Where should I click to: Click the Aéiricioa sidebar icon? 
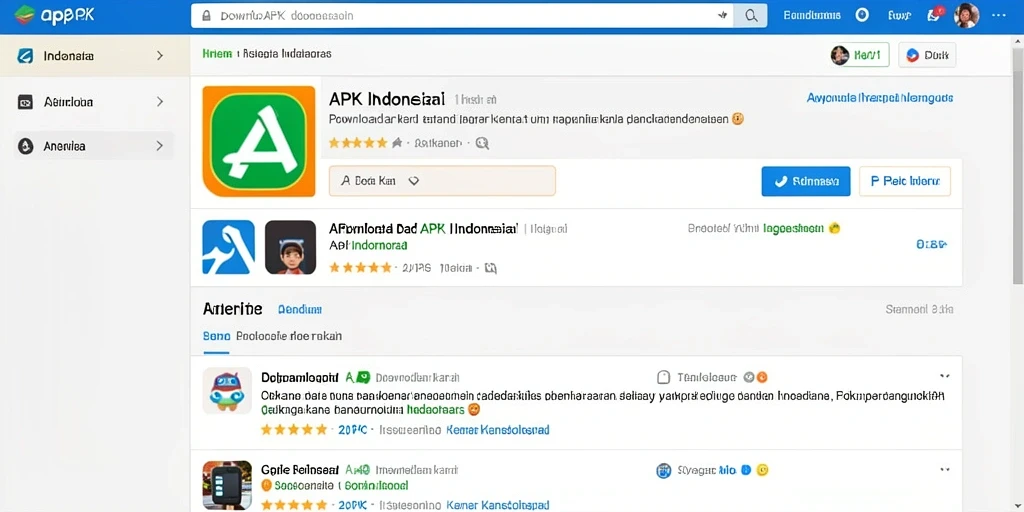pyautogui.click(x=25, y=102)
